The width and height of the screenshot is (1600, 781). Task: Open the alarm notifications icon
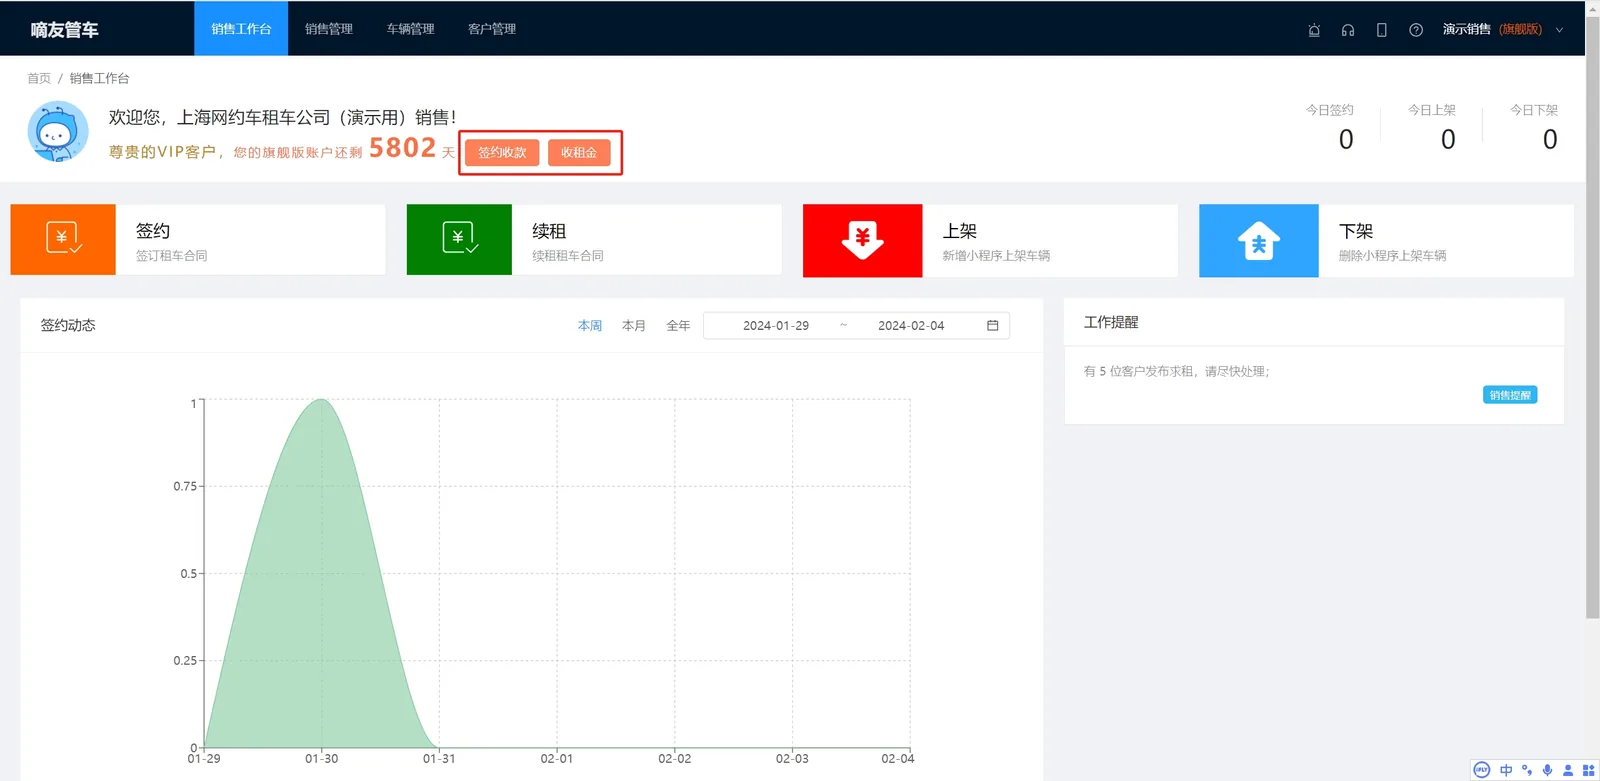coord(1314,30)
